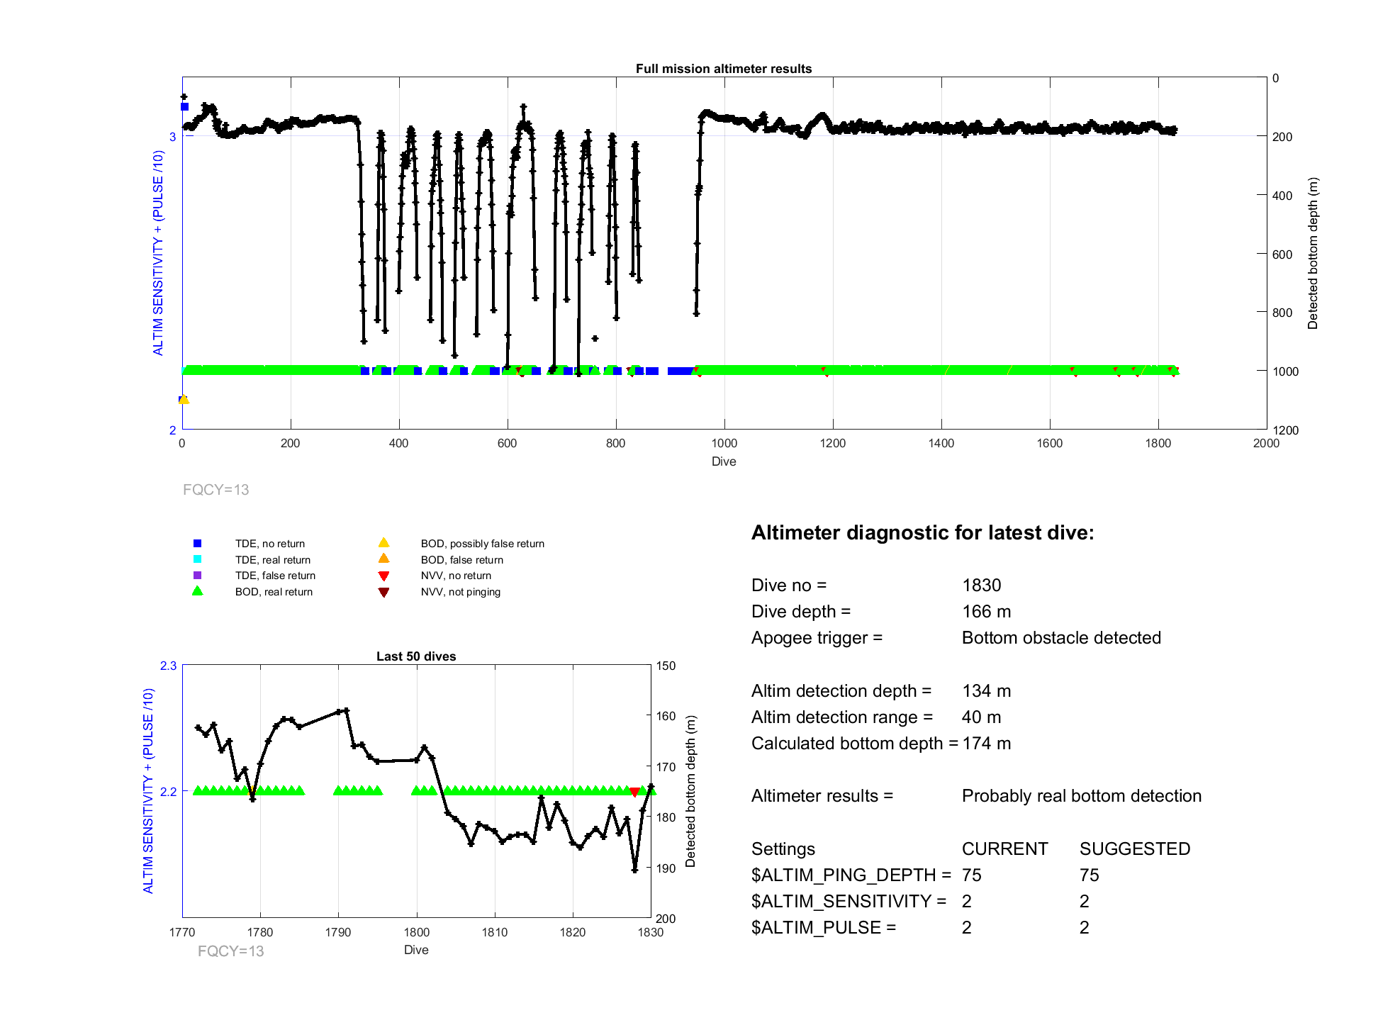Click the 'FQCY=13' label under the top plot
This screenshot has width=1400, height=1032.
(216, 489)
